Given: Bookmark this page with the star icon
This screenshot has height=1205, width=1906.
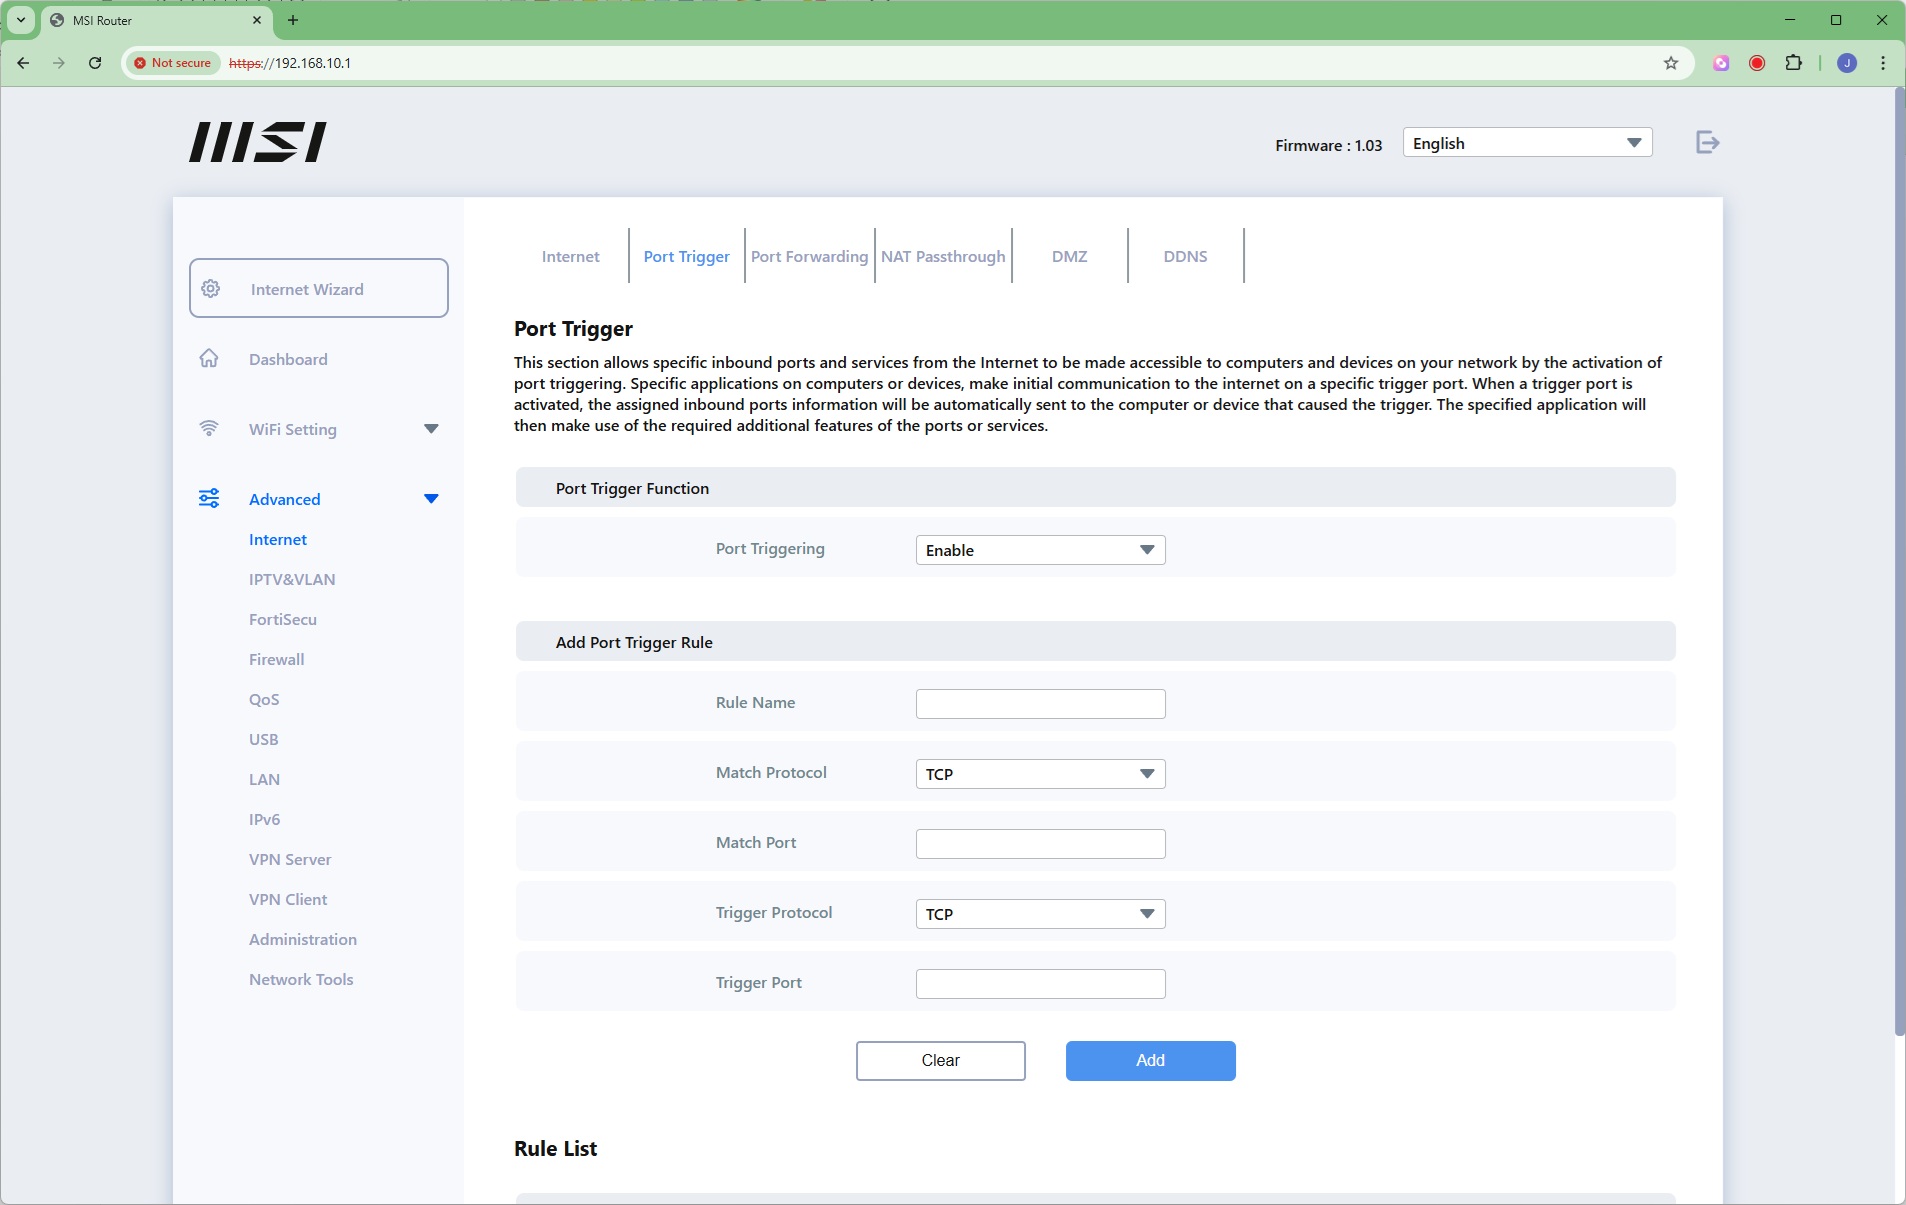Looking at the screenshot, I should [1670, 63].
